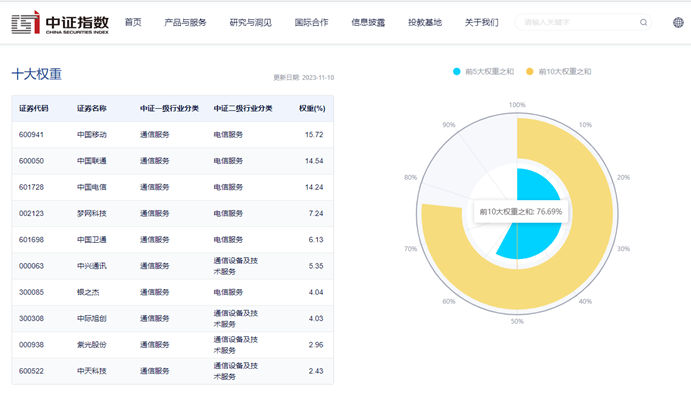This screenshot has width=691, height=394.
Task: Click the 前10大权重之和: 76.69% tooltip
Action: pos(521,212)
